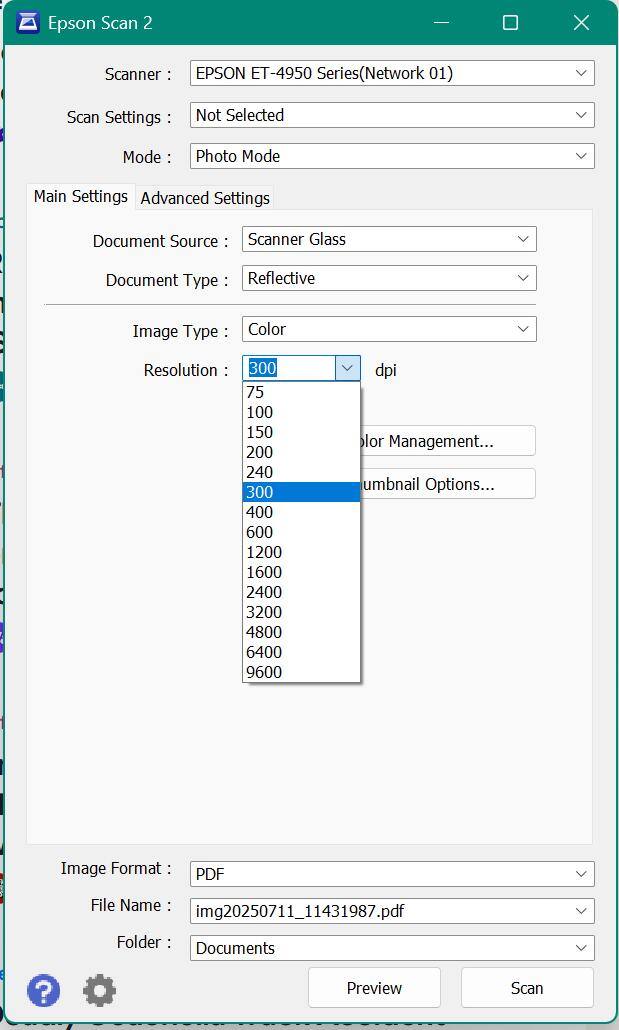This screenshot has width=619, height=1030.
Task: Choose 600 dpi from resolution list
Action: (260, 532)
